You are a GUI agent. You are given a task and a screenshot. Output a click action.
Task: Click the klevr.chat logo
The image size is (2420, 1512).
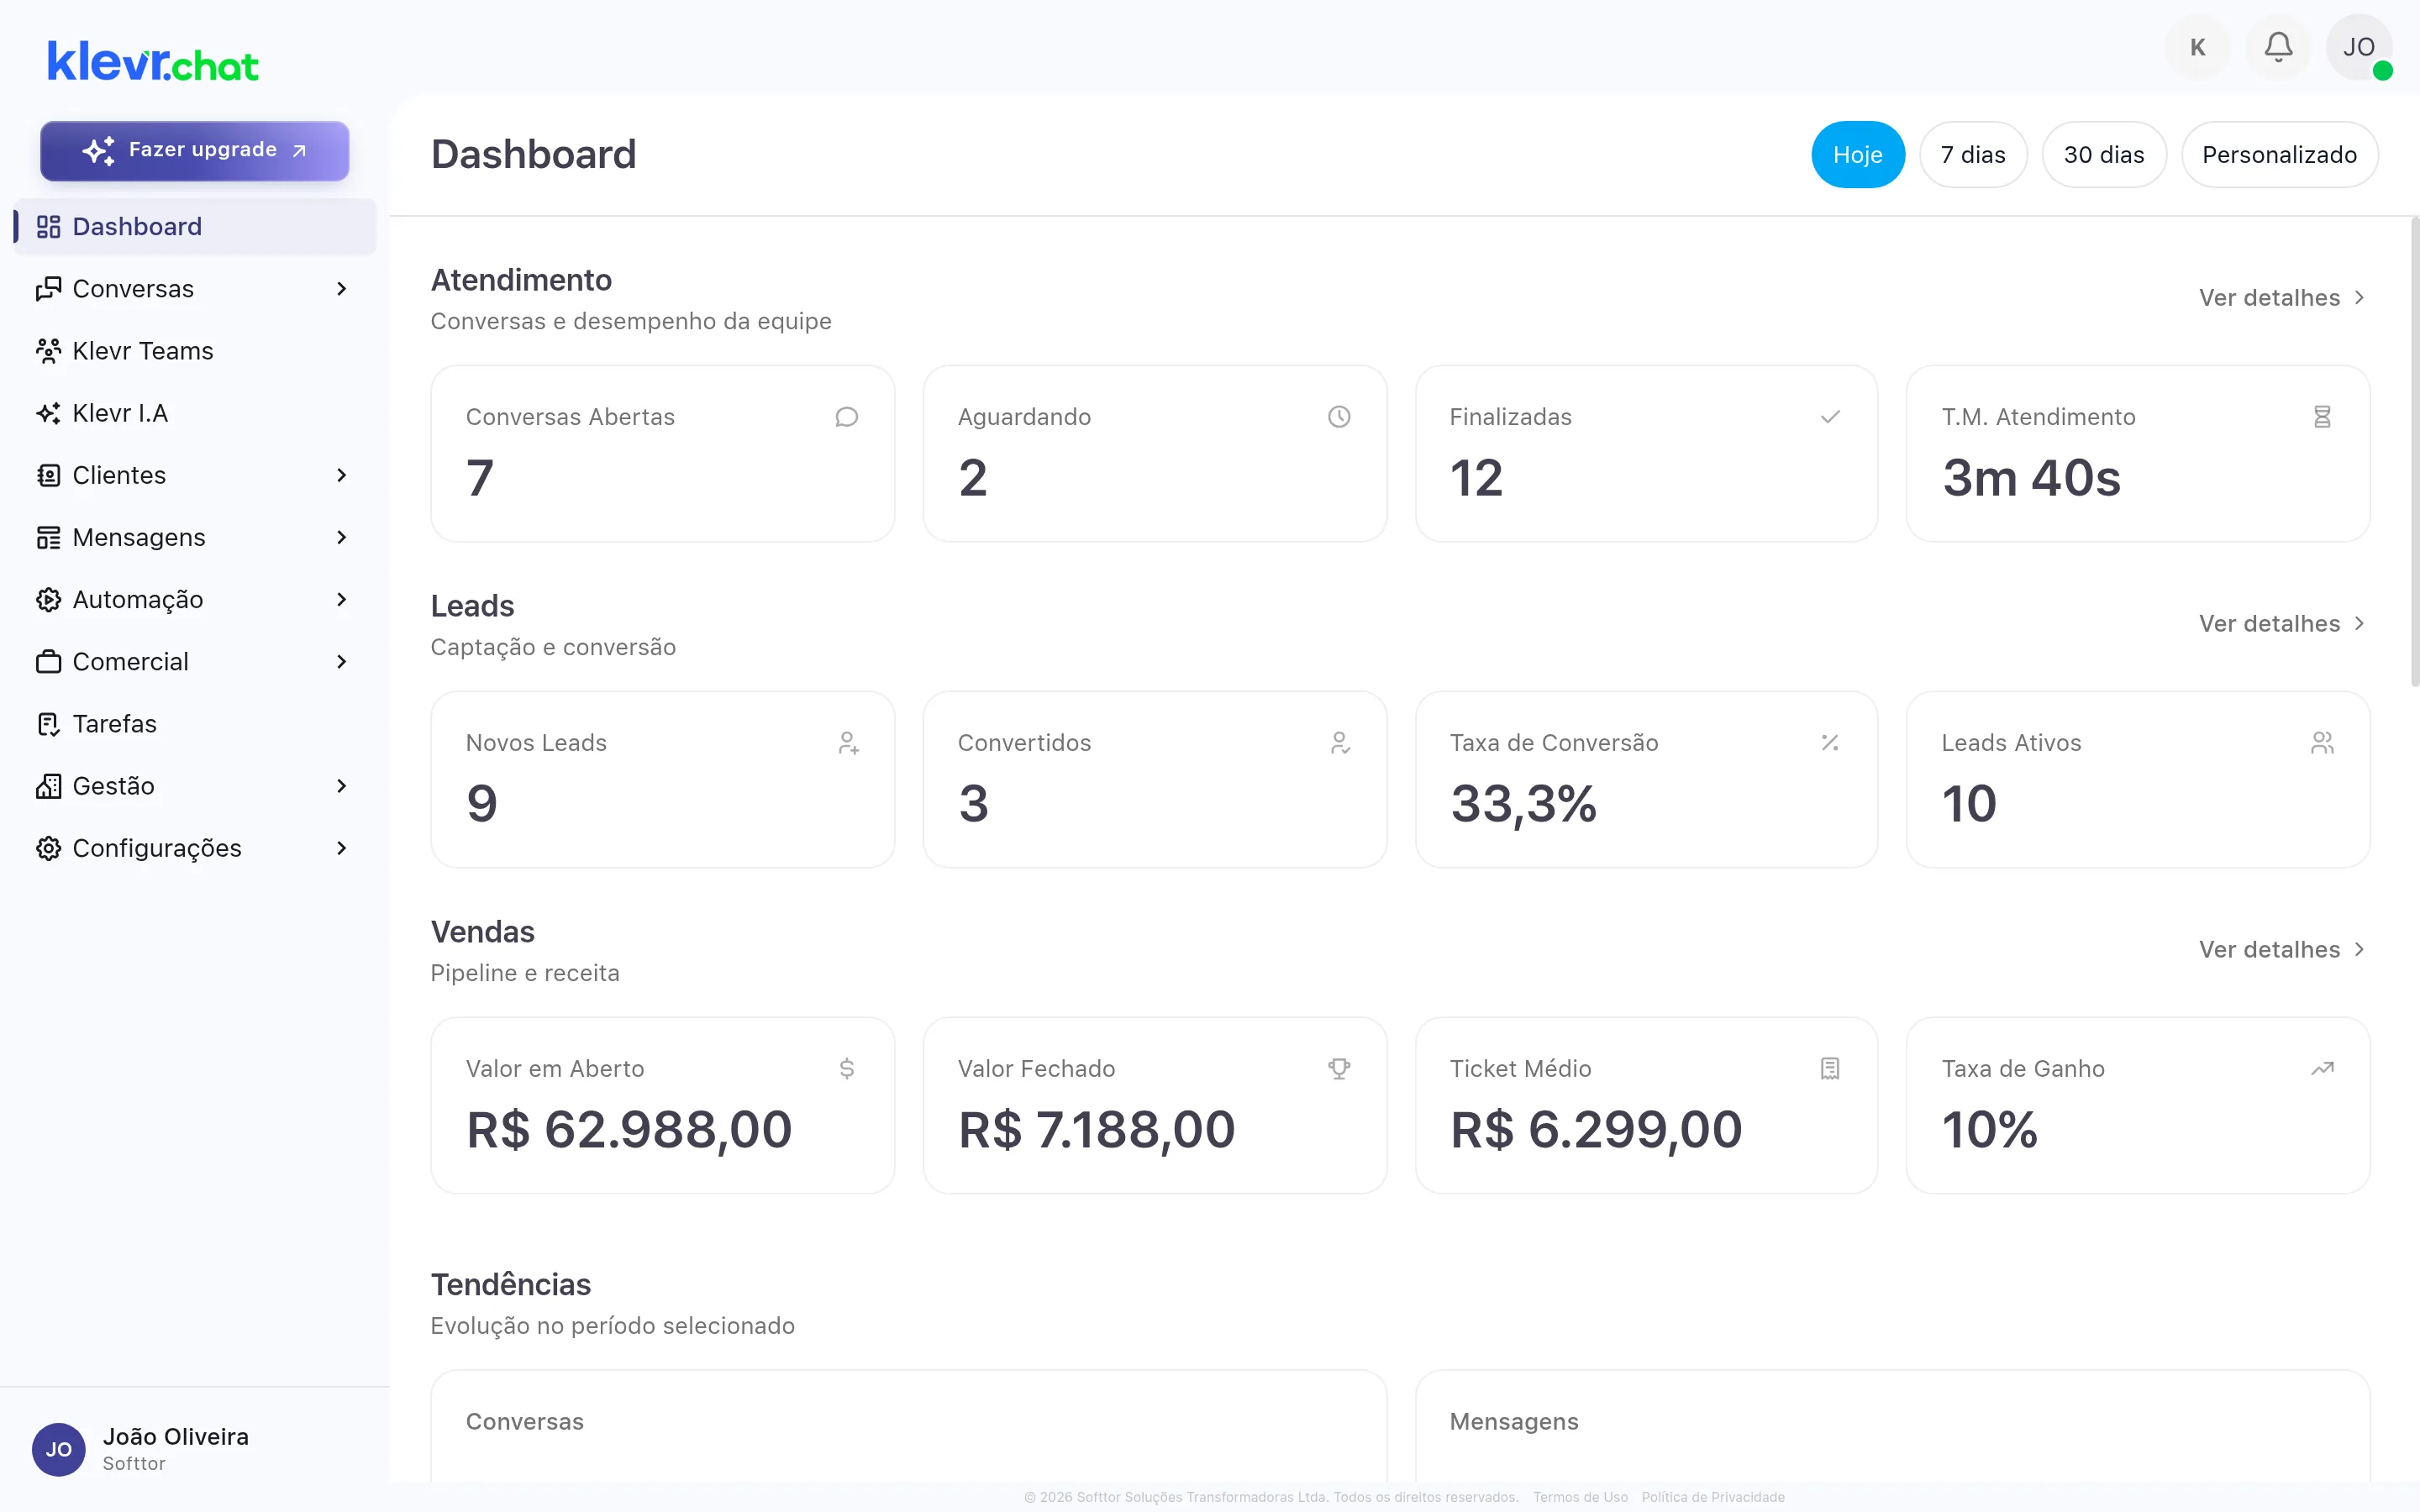click(x=153, y=62)
